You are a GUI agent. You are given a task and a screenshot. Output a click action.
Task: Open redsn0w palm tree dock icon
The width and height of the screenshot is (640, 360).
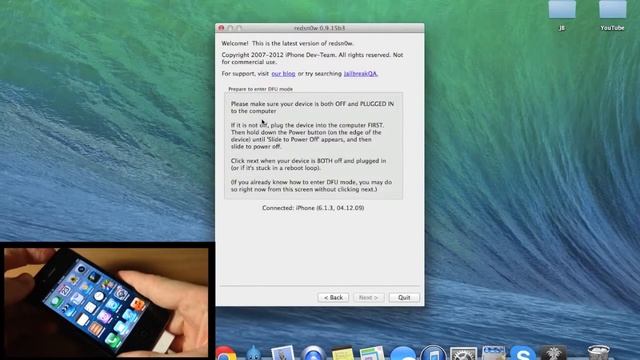point(553,353)
